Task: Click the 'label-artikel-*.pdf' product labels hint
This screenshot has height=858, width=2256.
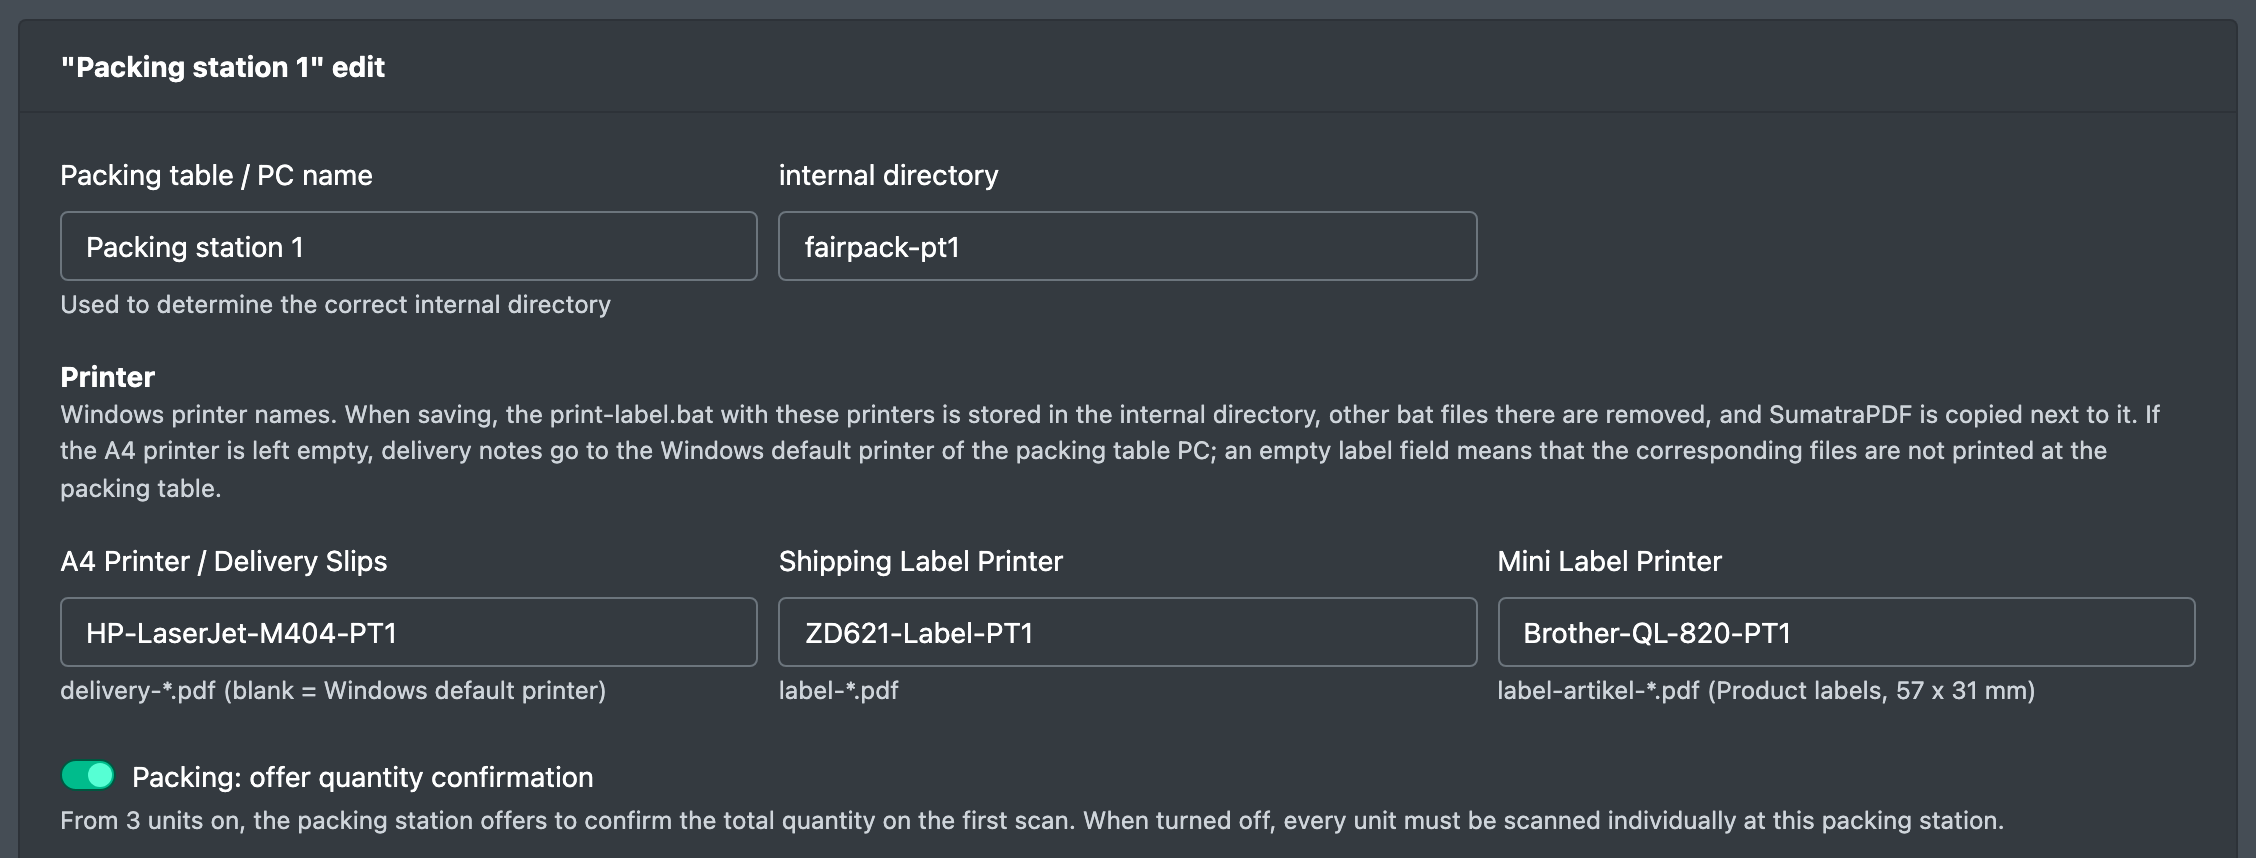Action: coord(1766,690)
